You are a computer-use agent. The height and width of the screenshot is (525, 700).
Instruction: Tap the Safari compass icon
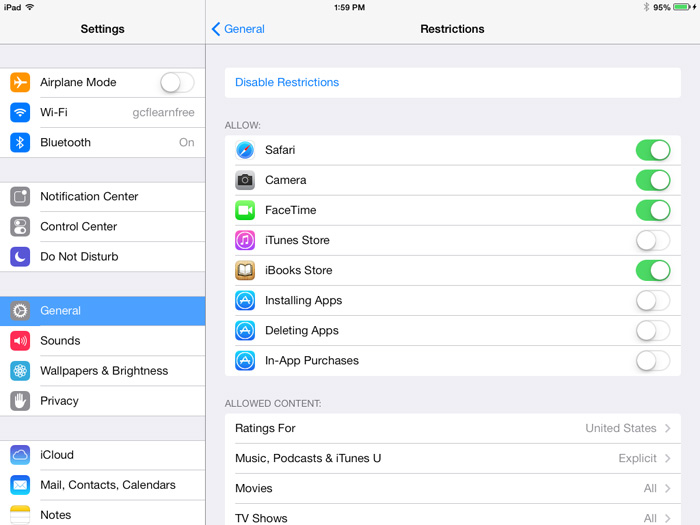coord(245,150)
